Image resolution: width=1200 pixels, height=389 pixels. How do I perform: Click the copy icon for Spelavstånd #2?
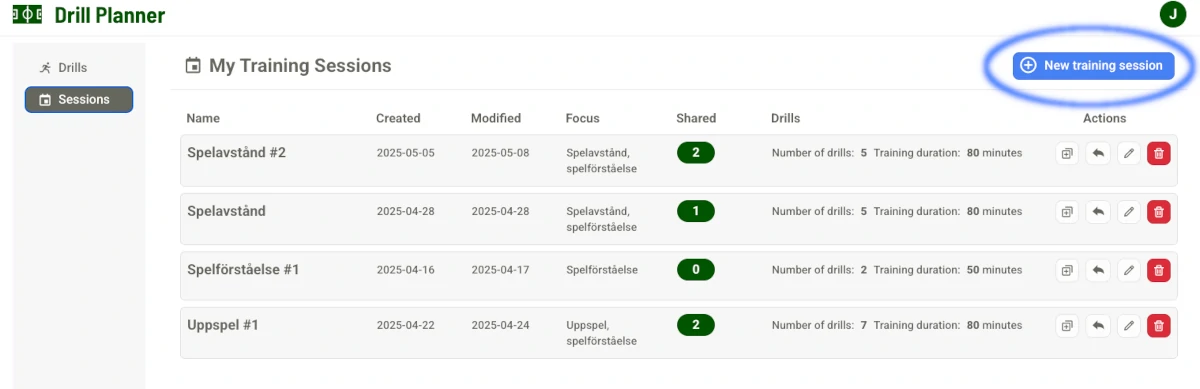coord(1067,154)
